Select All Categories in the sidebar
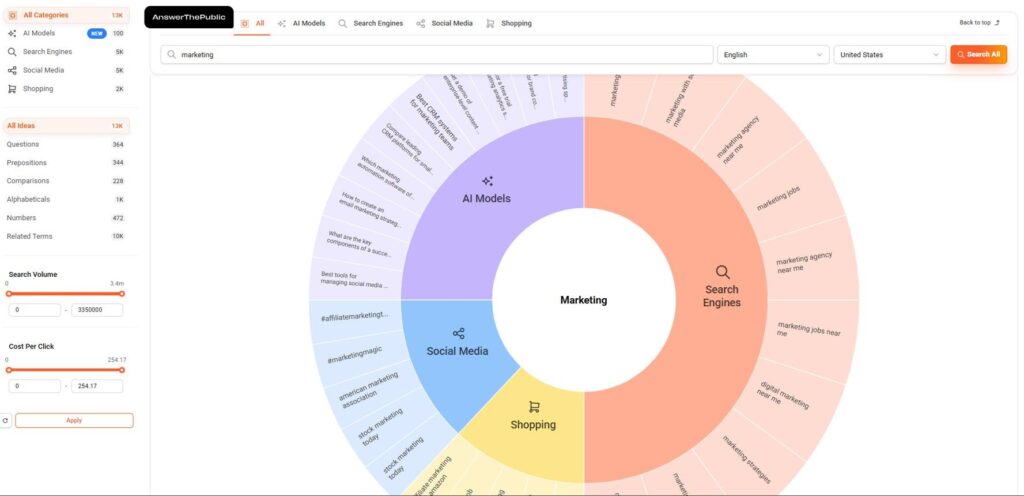Viewport: 1024px width, 496px height. [x=66, y=15]
